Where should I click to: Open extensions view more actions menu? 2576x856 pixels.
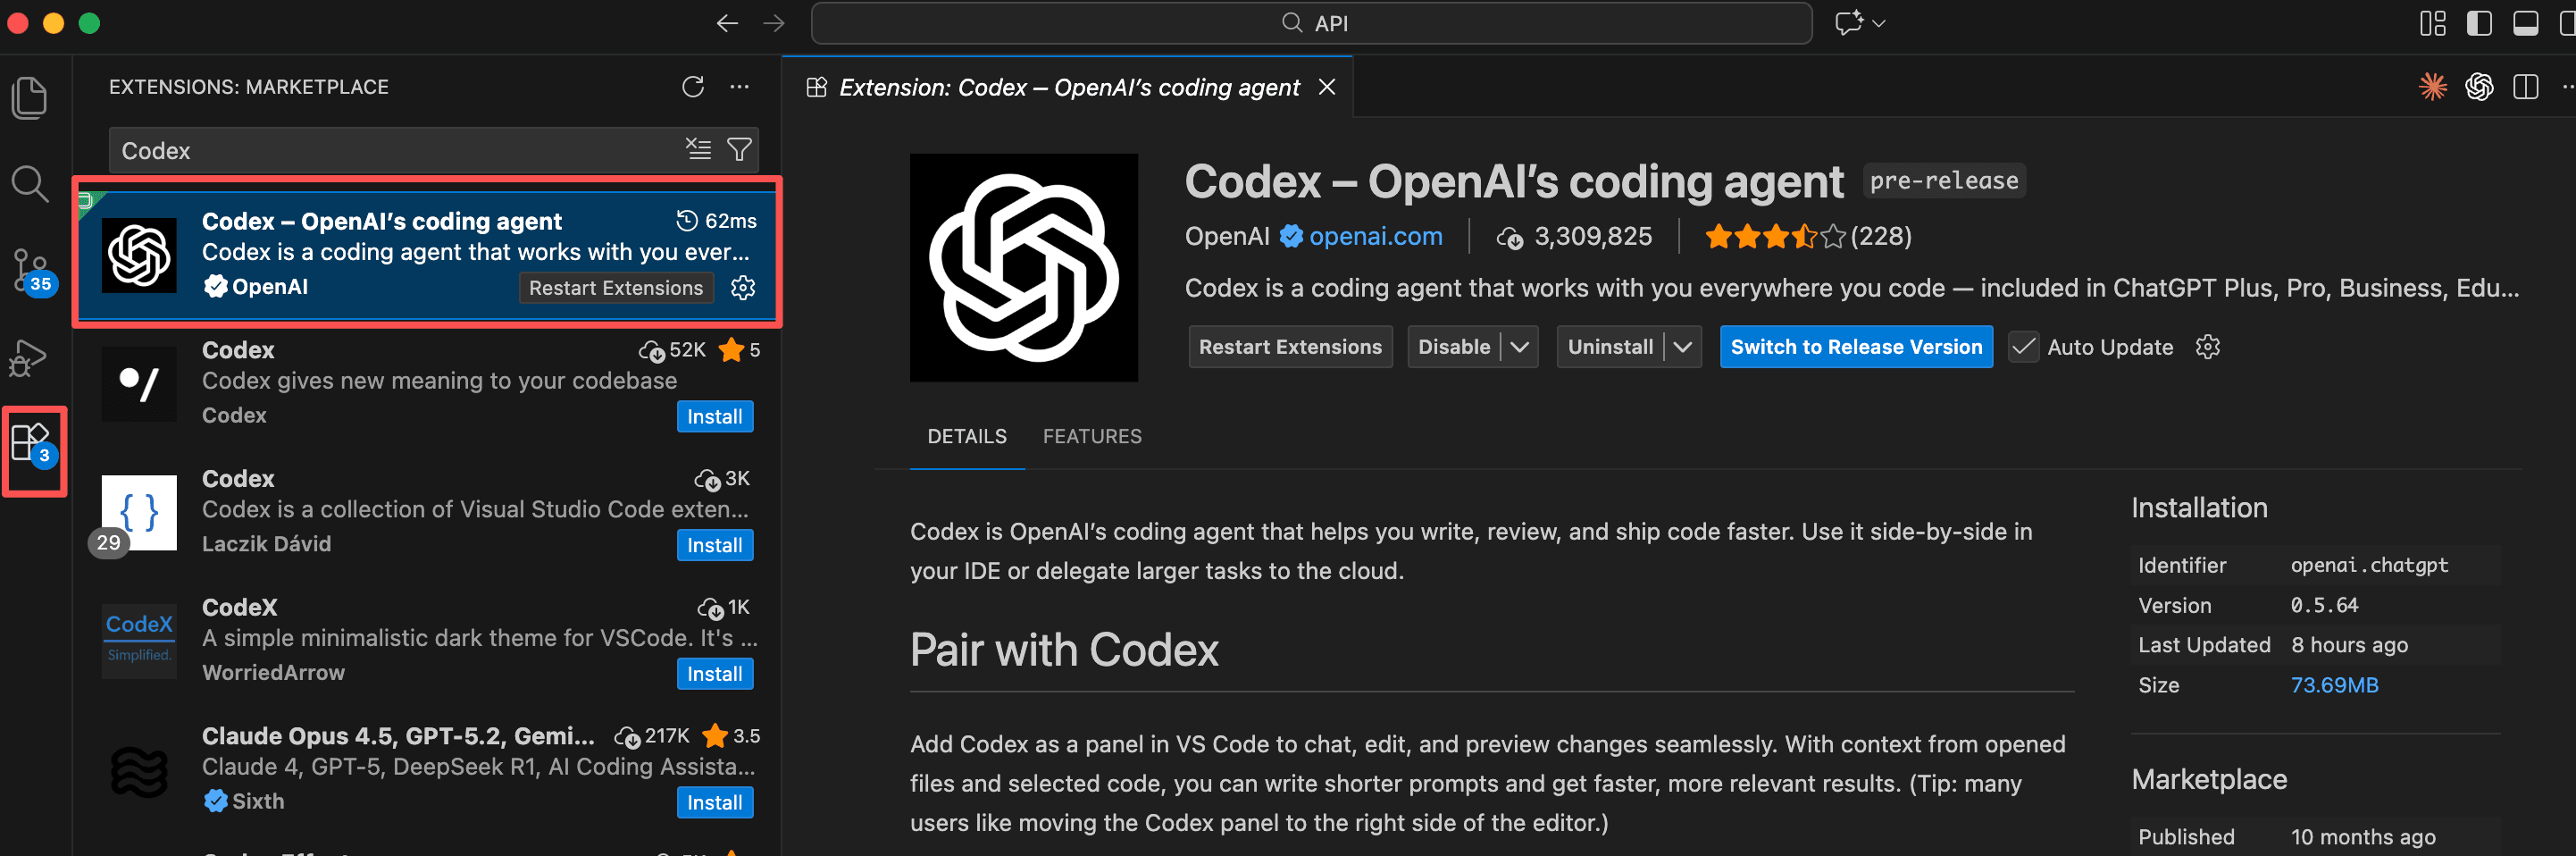[739, 87]
